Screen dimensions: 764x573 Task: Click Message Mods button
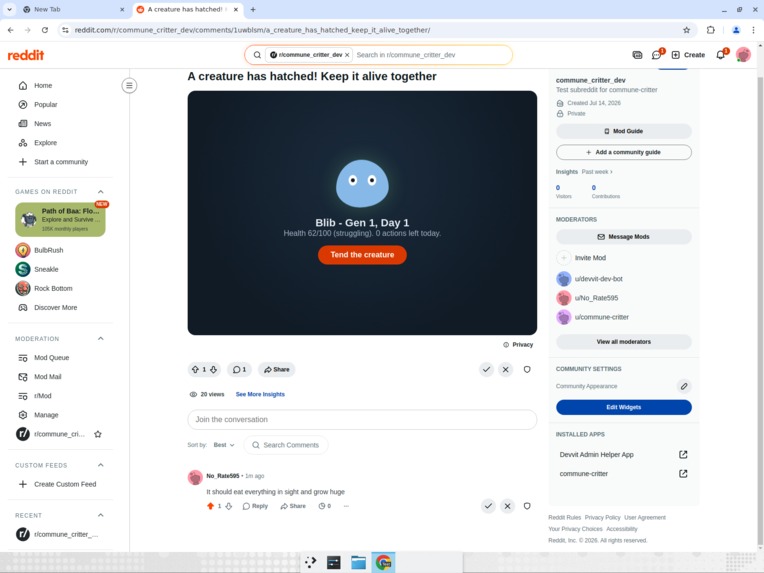(x=624, y=236)
